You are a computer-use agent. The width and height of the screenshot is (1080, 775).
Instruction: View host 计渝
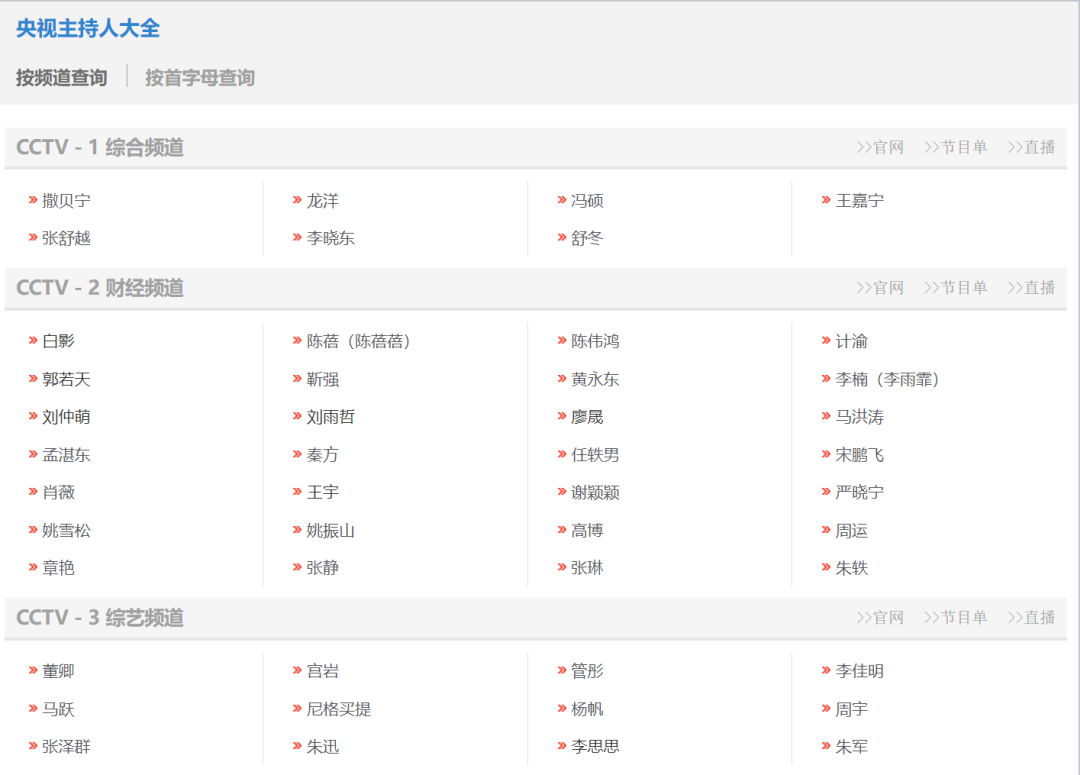coord(851,341)
